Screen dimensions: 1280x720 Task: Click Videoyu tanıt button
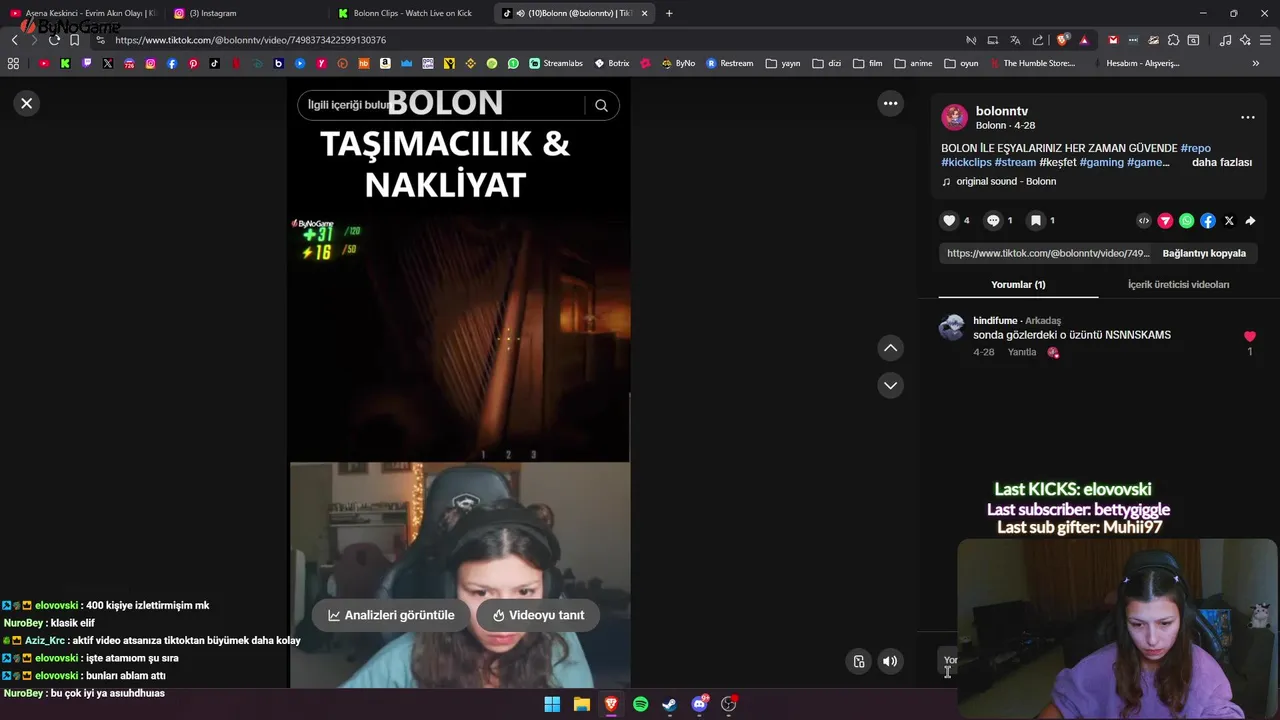coord(538,615)
